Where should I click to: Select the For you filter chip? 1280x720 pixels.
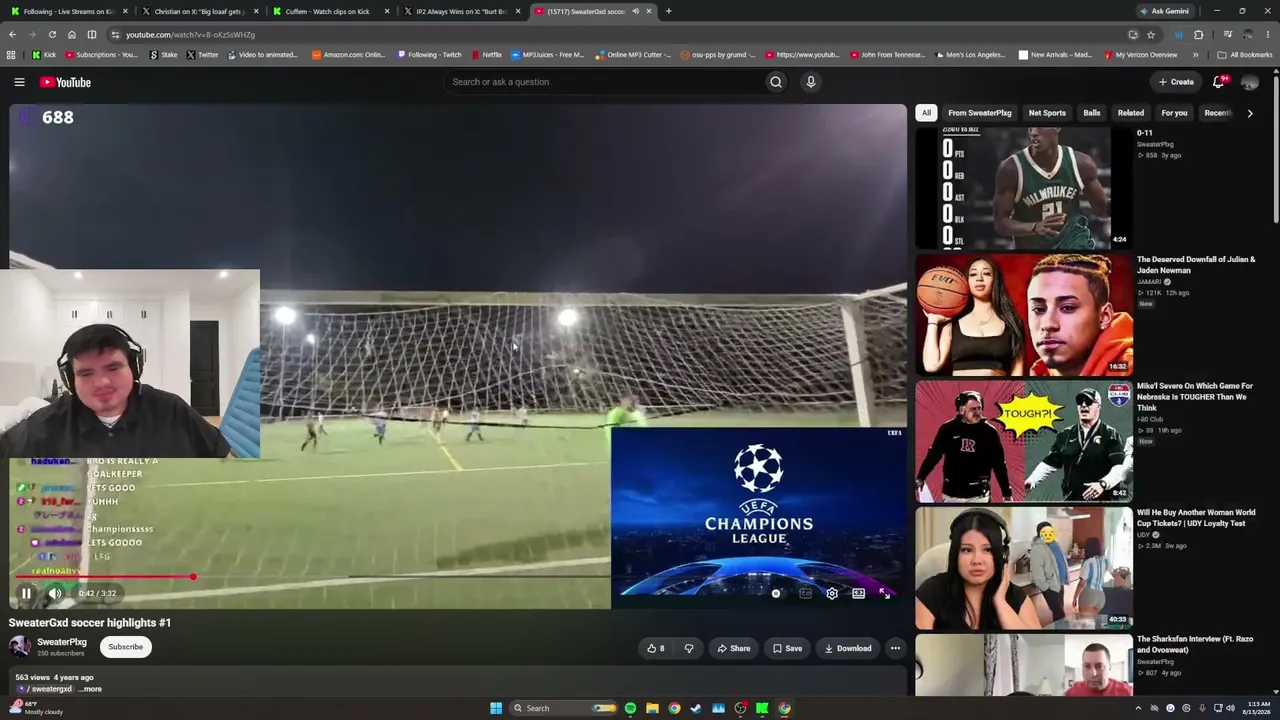click(1174, 113)
